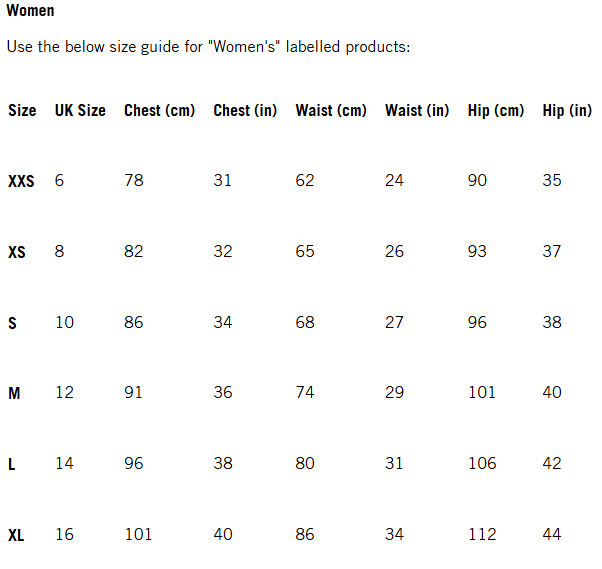The height and width of the screenshot is (569, 602).
Task: Click the "Hip (cm)" column header
Action: pyautogui.click(x=496, y=110)
